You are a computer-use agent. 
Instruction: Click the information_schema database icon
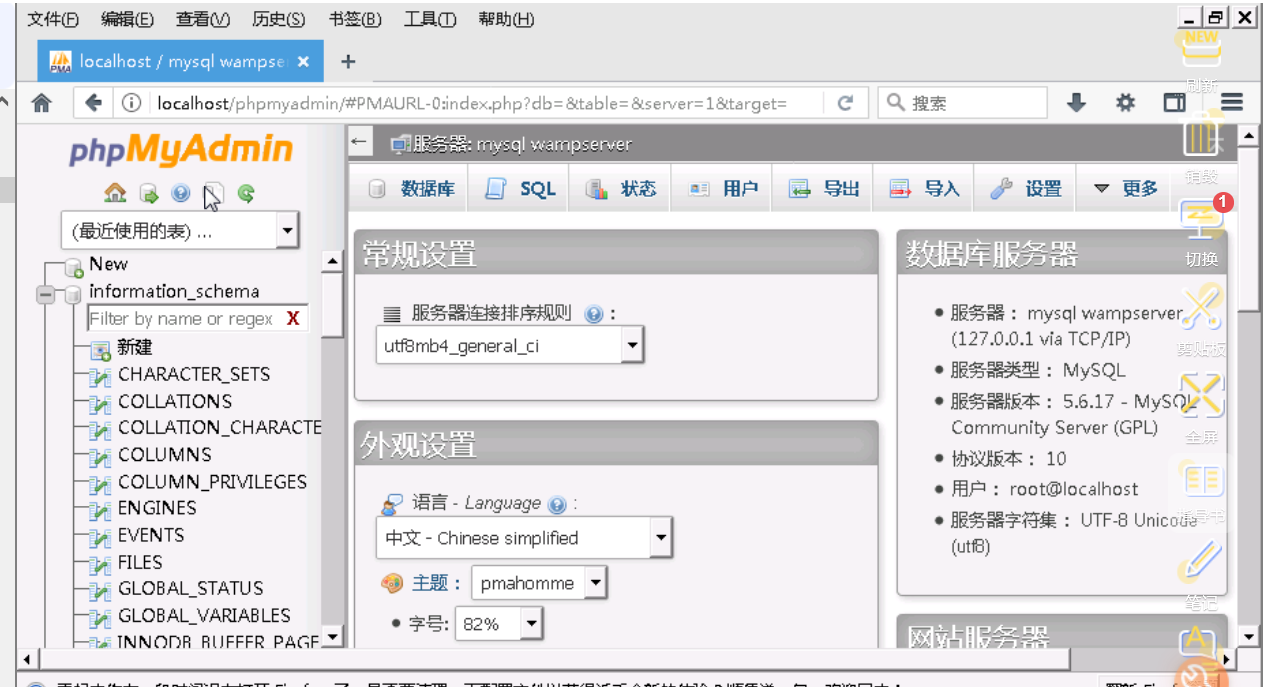tap(73, 294)
